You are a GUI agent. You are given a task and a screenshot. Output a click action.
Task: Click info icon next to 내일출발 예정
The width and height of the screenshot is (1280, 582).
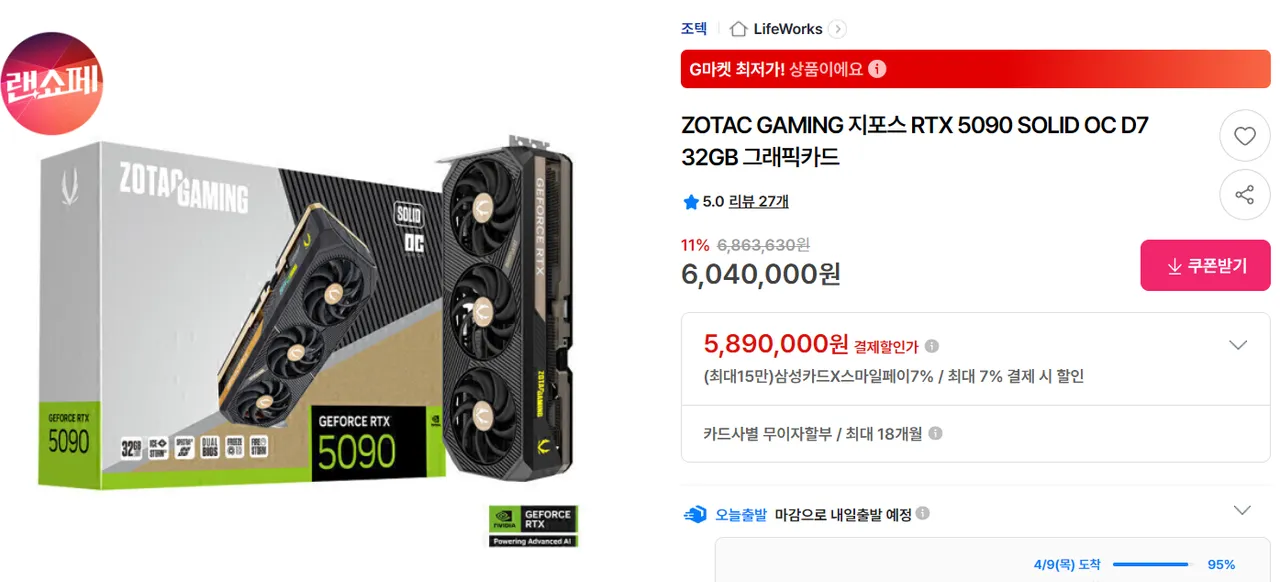tap(922, 513)
